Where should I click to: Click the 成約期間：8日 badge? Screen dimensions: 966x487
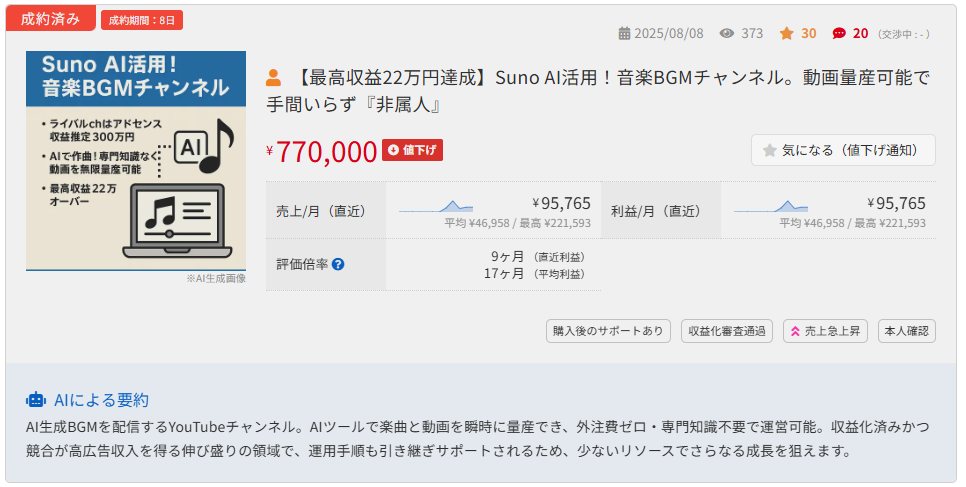click(142, 20)
